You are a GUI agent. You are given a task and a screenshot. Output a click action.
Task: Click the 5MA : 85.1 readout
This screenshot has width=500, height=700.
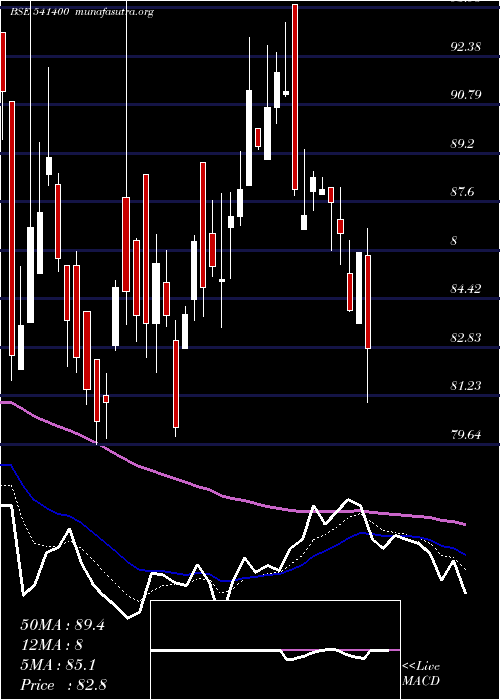point(58,665)
